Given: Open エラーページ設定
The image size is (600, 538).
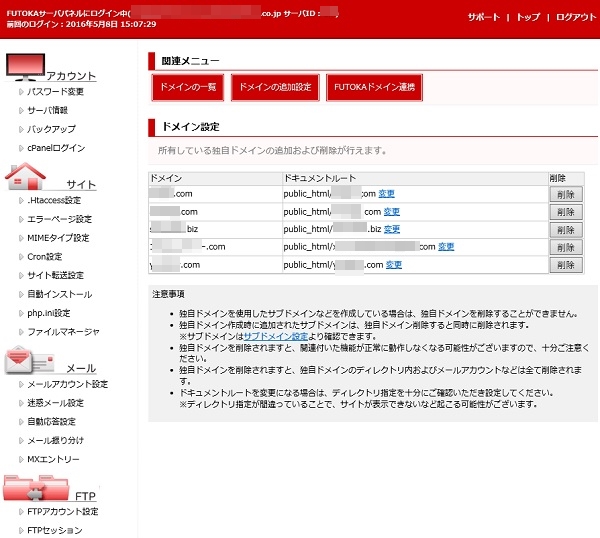Looking at the screenshot, I should click(x=59, y=219).
